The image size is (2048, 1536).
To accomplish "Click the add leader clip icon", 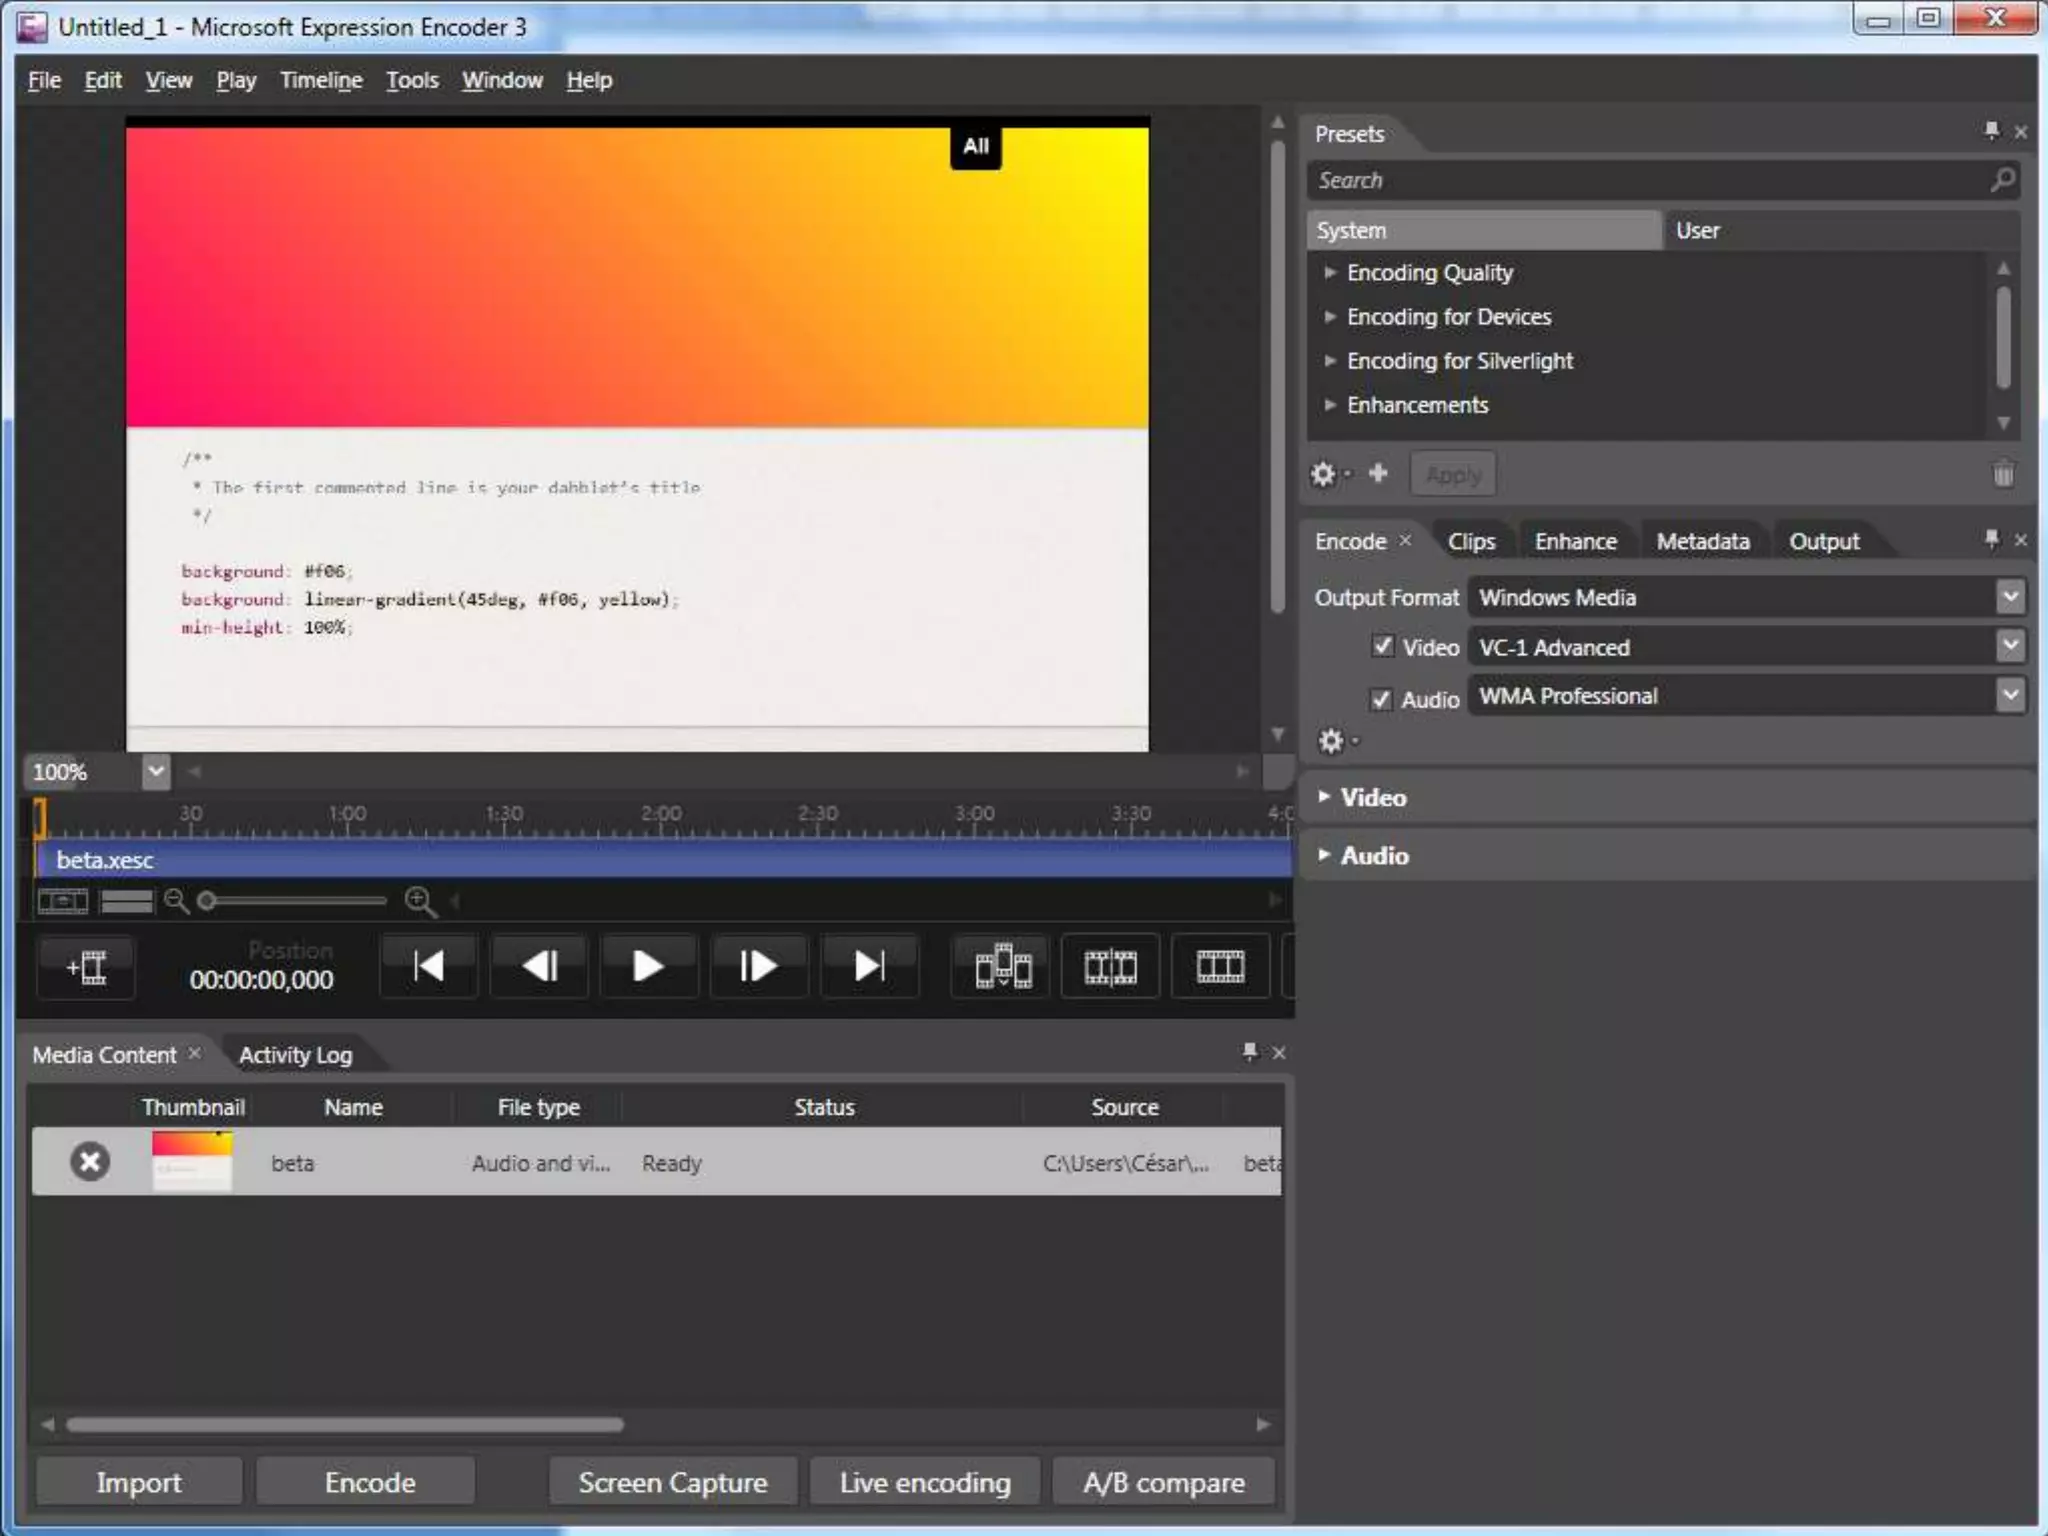I will coord(87,968).
